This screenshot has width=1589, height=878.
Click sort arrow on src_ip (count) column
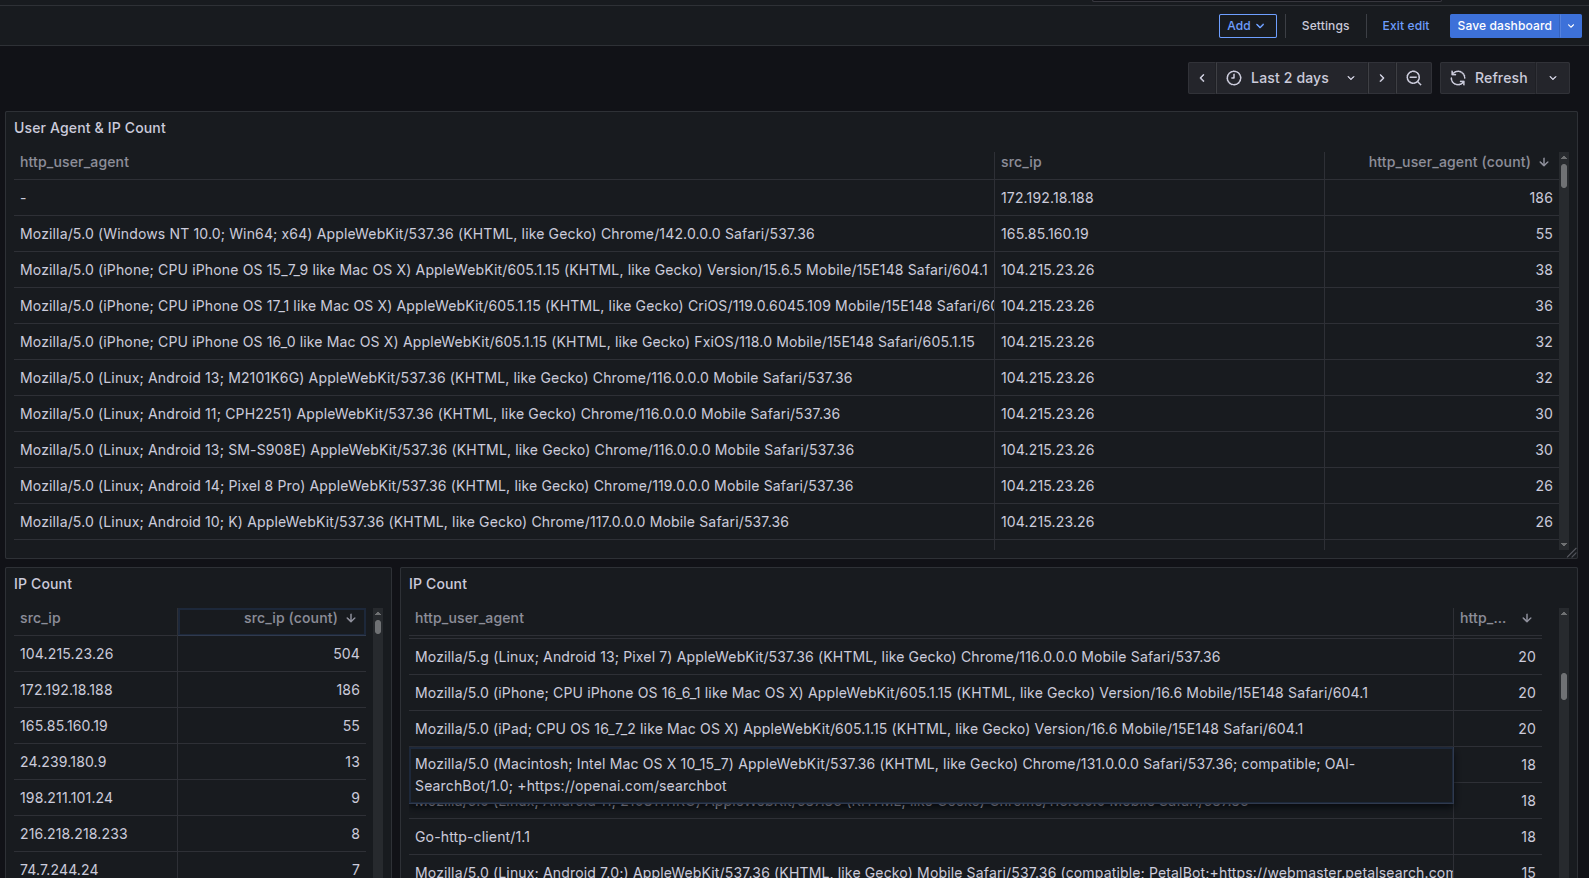[x=351, y=619]
